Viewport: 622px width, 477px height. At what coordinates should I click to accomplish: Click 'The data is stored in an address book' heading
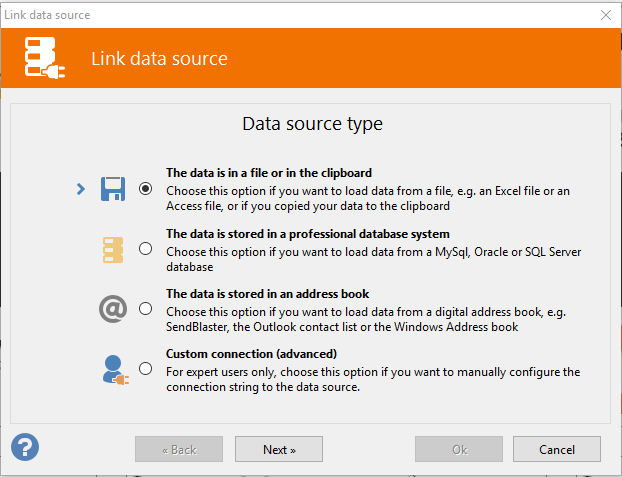(x=268, y=294)
